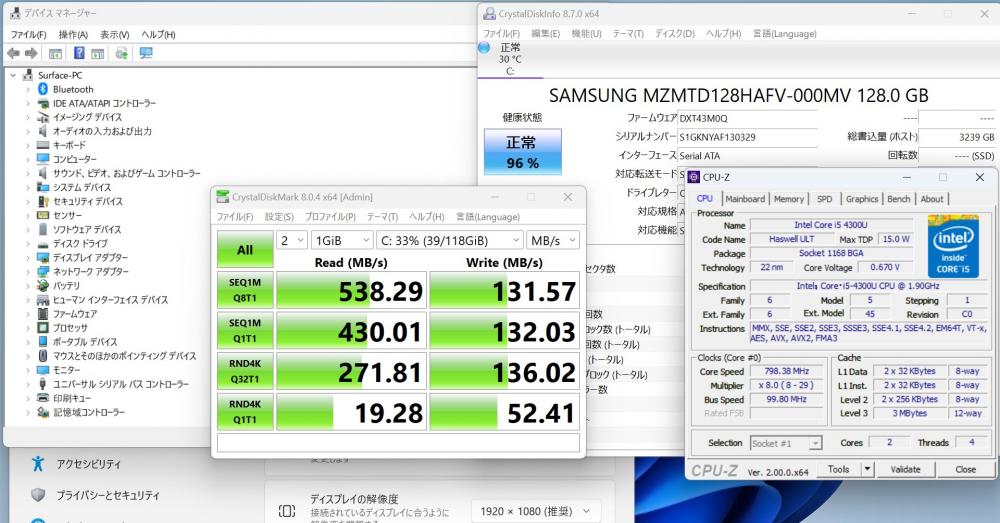Click the ディスク ドライブ icon
Screen dimensions: 1000x523
point(43,244)
